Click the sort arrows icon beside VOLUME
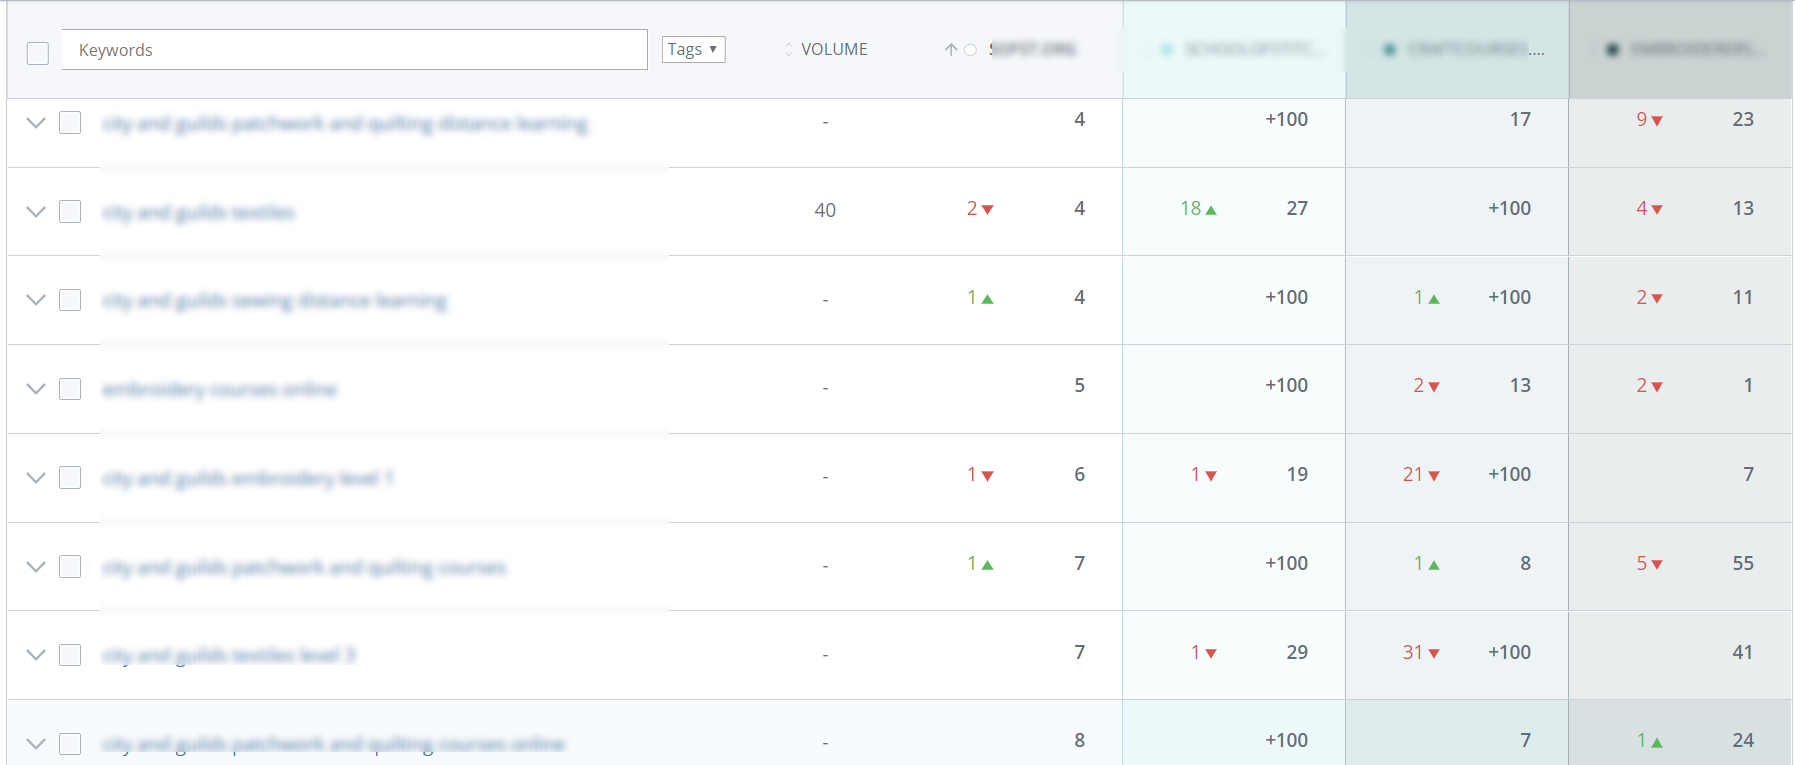The width and height of the screenshot is (1795, 765). (x=788, y=50)
